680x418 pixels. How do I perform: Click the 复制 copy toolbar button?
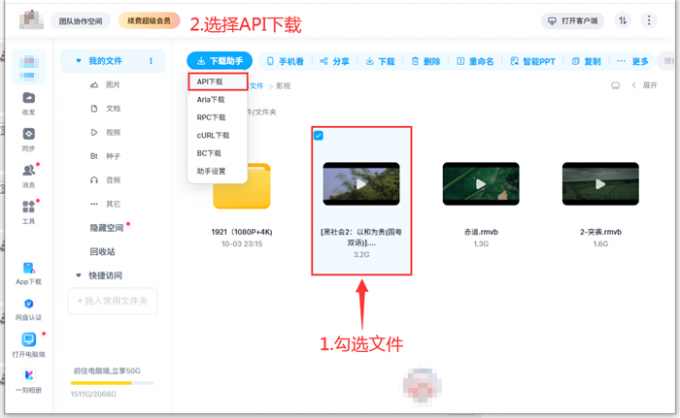click(x=586, y=62)
